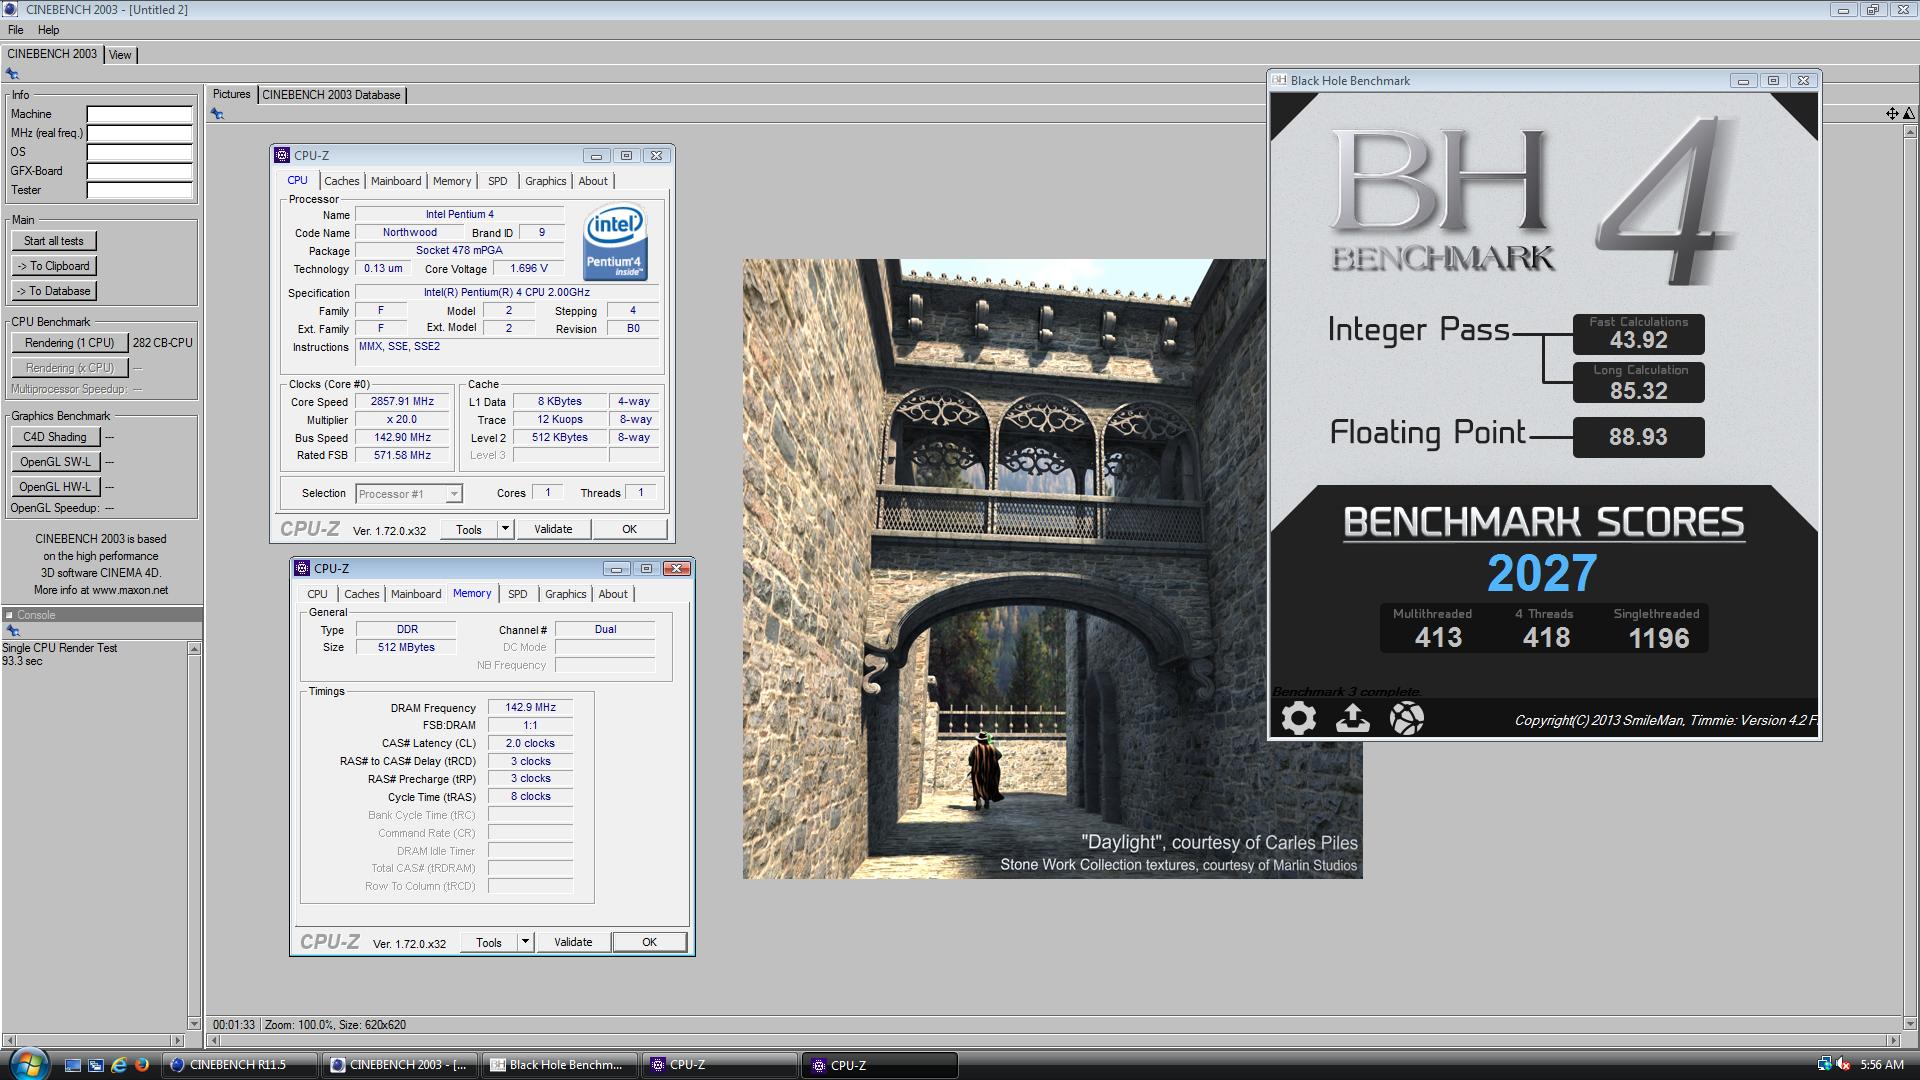Click the 2027 benchmark score
This screenshot has width=1920, height=1080.
coord(1541,573)
